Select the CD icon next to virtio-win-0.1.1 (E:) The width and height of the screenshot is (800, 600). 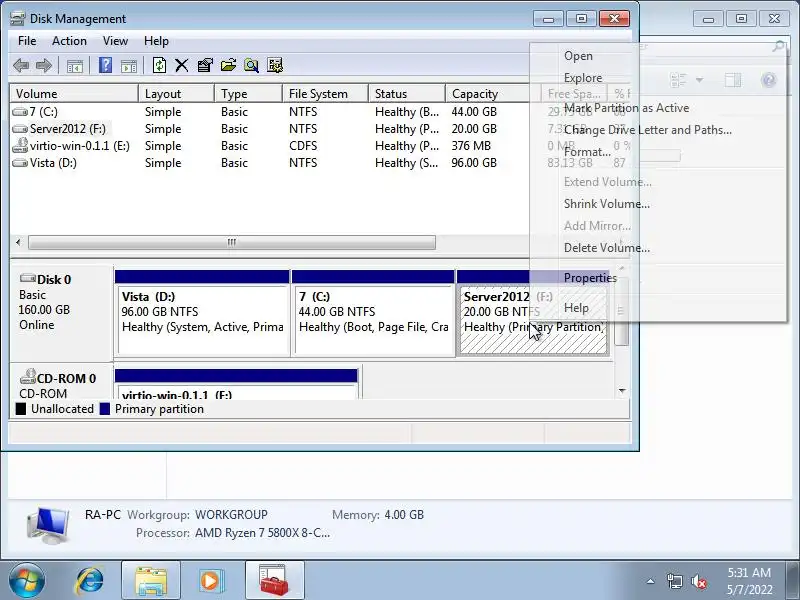(20, 145)
